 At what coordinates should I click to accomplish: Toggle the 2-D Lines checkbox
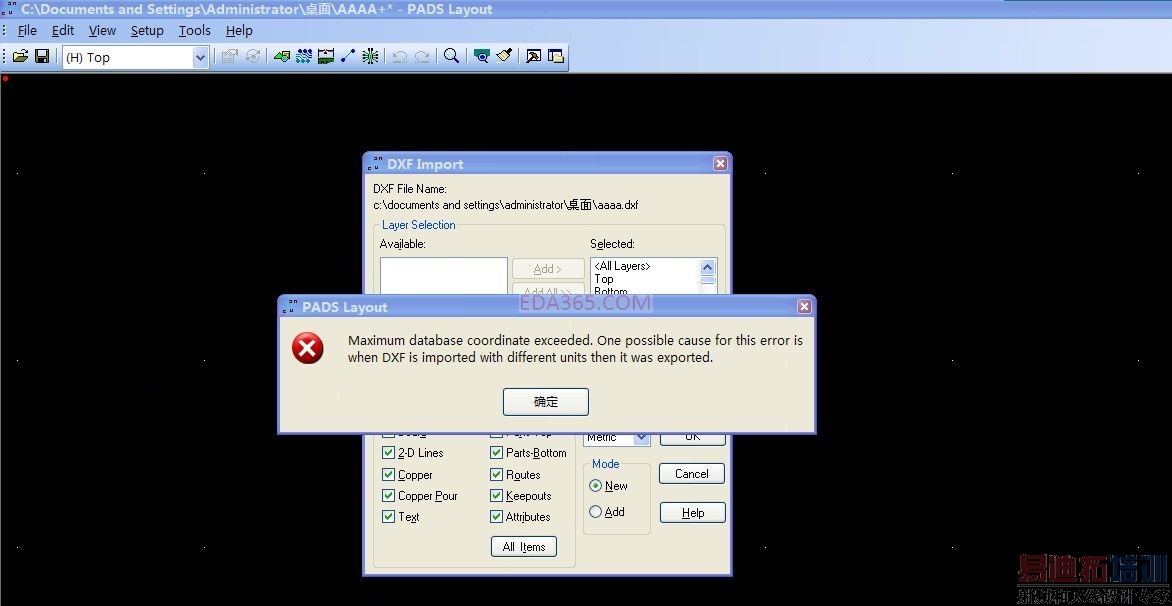[388, 453]
